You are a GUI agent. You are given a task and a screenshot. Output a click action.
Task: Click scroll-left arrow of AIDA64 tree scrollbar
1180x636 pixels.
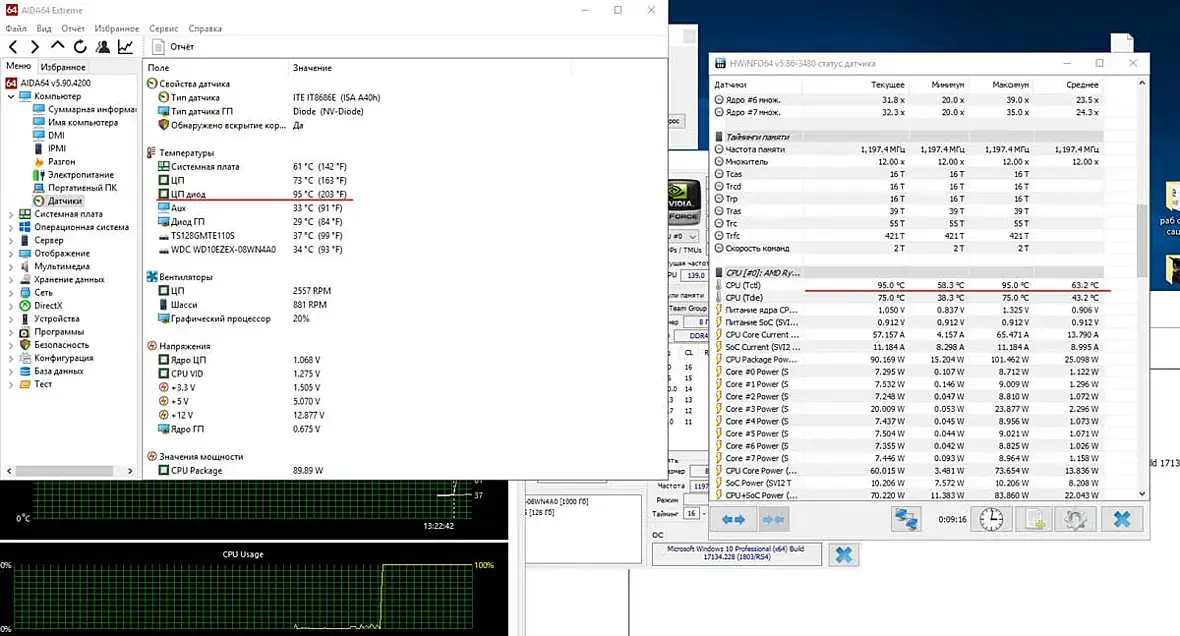[9, 471]
